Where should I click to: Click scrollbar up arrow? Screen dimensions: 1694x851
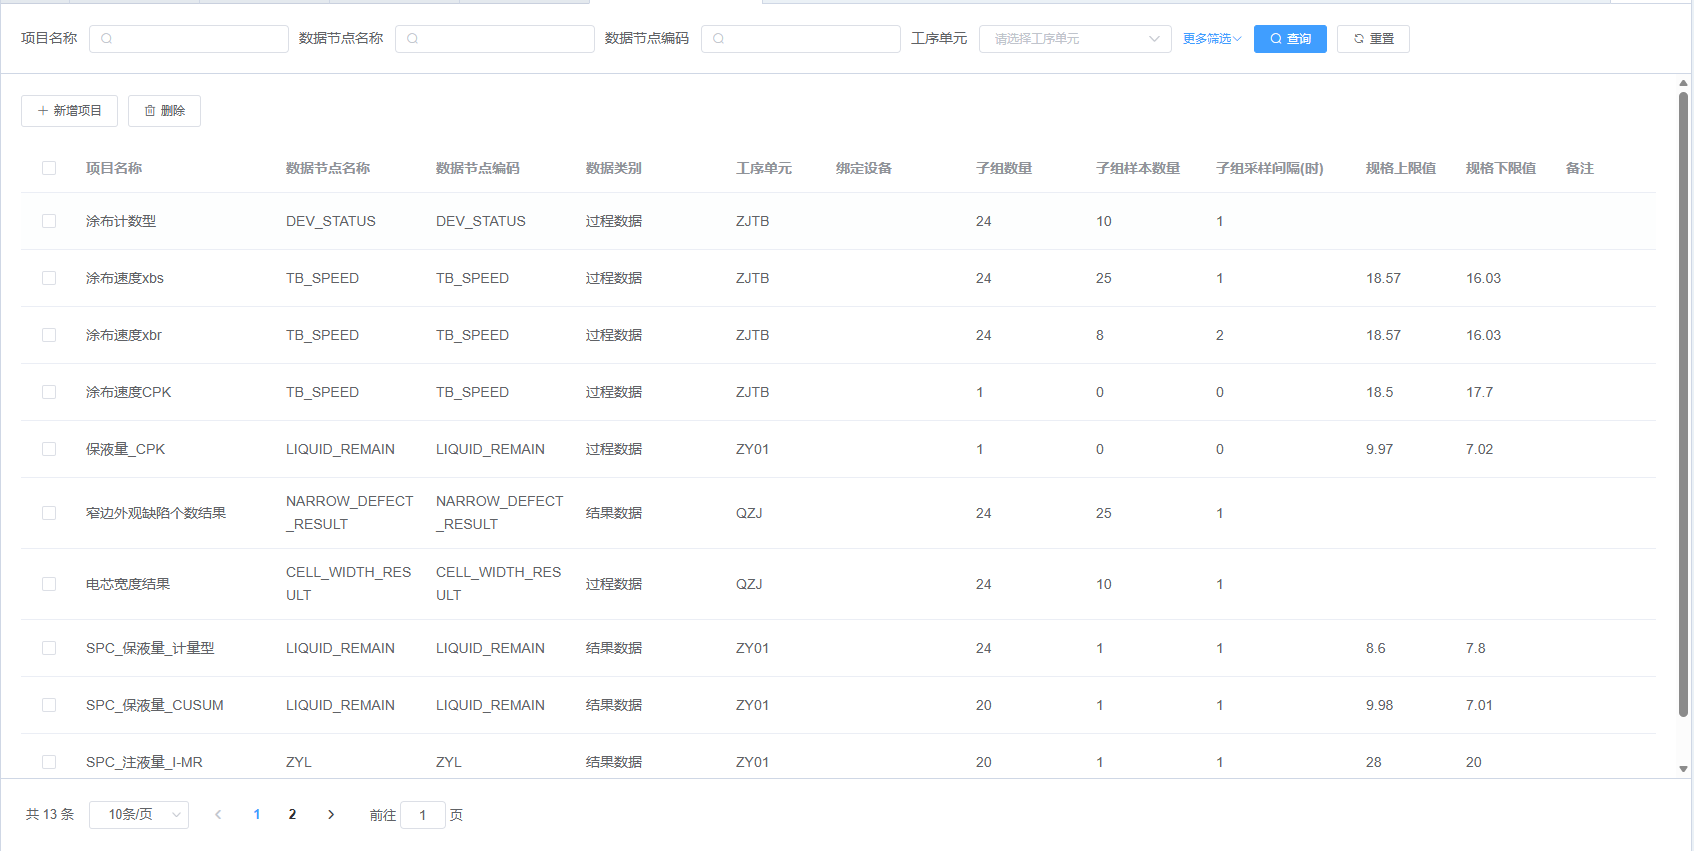point(1683,83)
